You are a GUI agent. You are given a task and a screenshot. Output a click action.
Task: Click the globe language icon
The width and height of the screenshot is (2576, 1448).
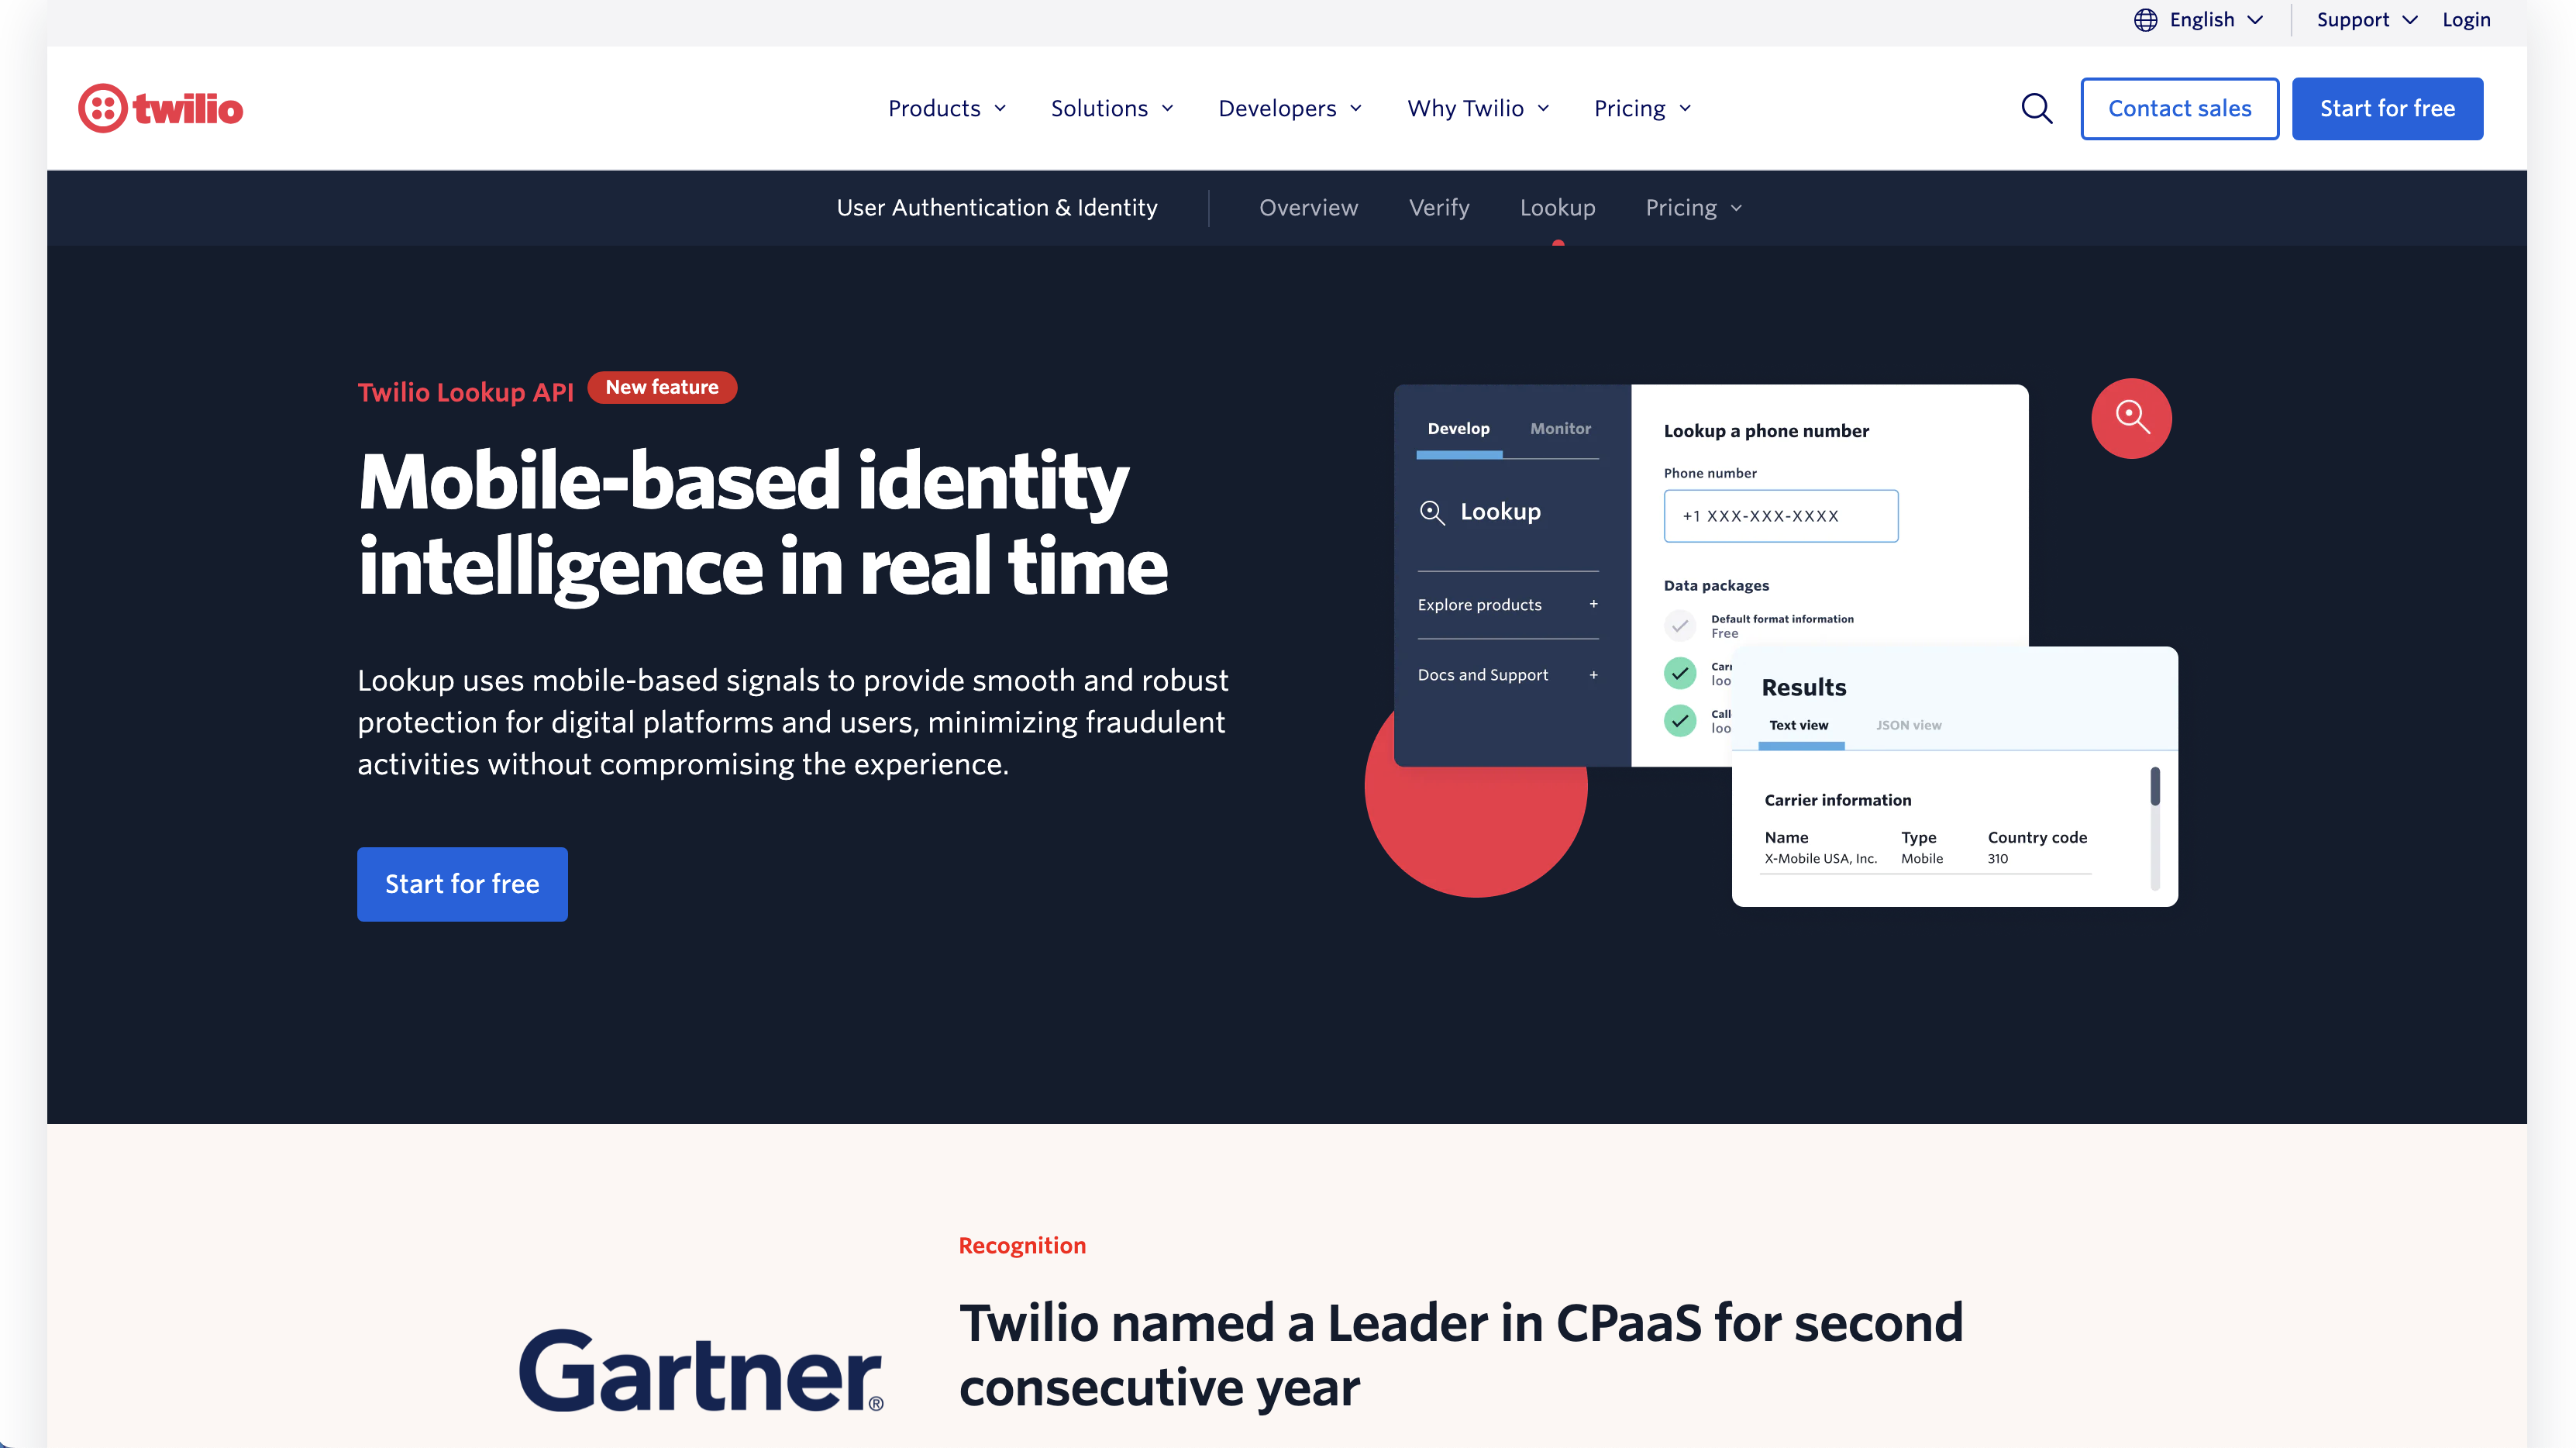point(2145,20)
